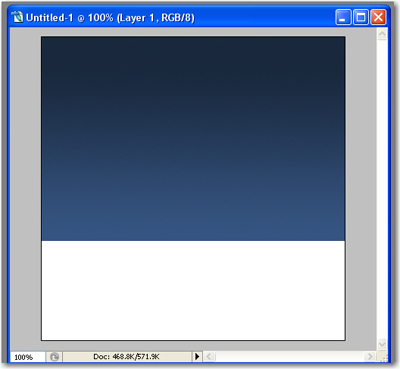Click the window resize grip corner
Image resolution: width=400 pixels, height=369 pixels.
(383, 357)
